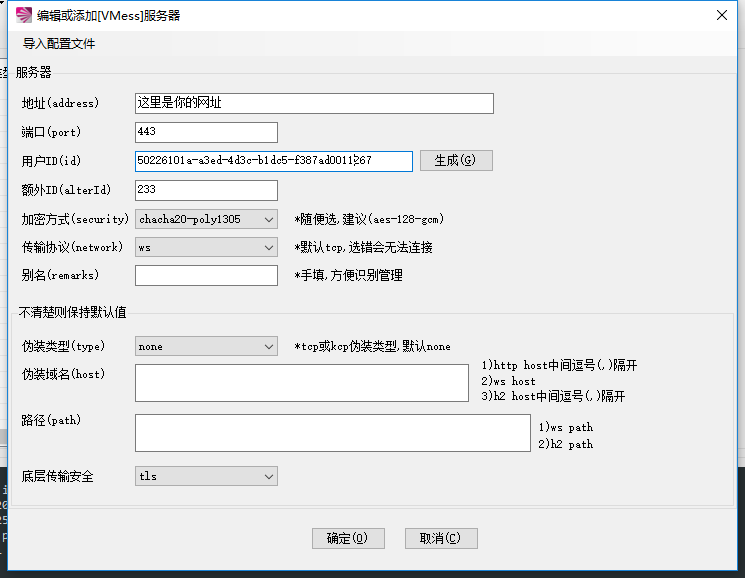Open the 伪装类型(type) dropdown showing none
Image resolution: width=745 pixels, height=578 pixels.
click(x=206, y=347)
